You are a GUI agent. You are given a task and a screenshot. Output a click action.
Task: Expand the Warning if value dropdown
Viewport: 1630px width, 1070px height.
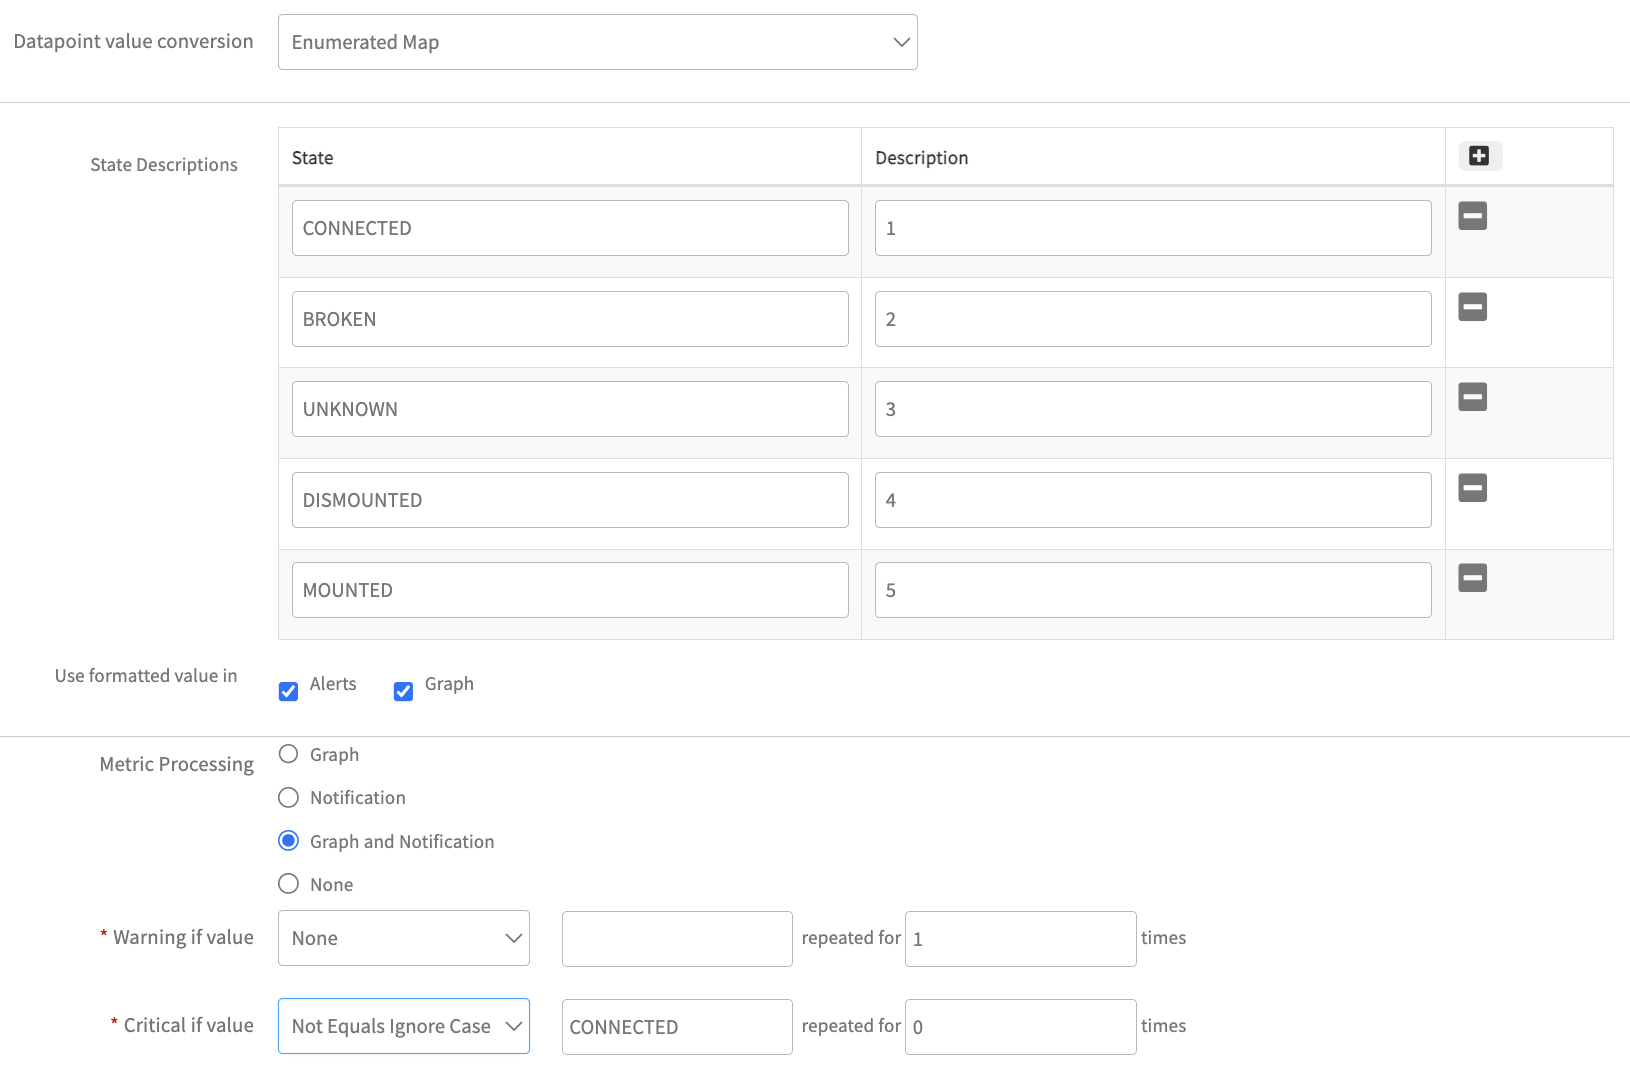point(403,938)
